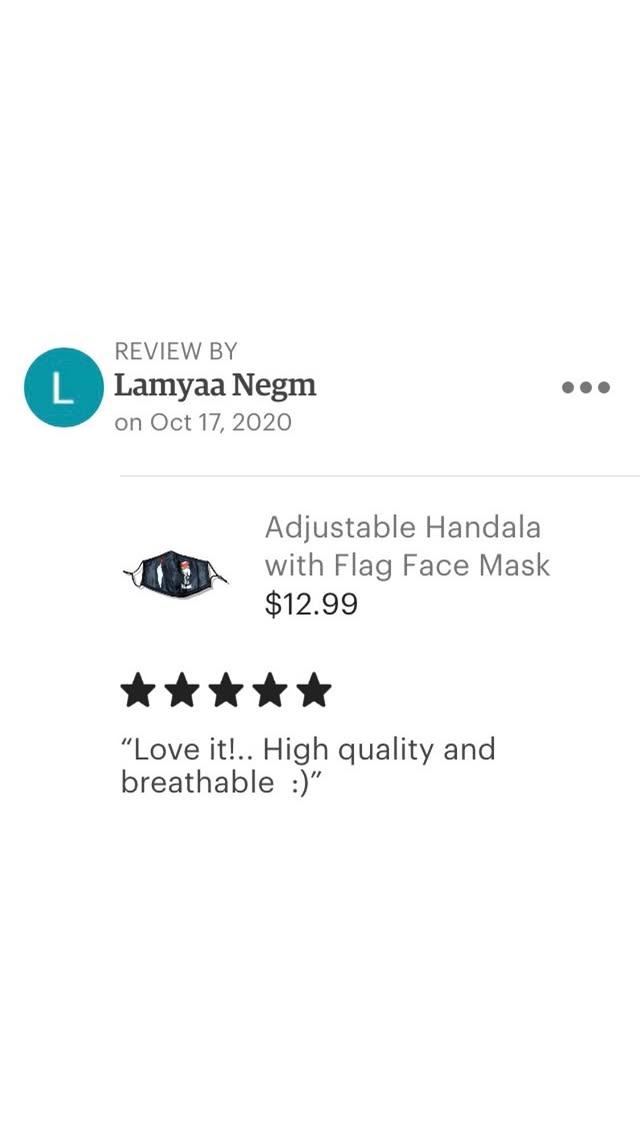The width and height of the screenshot is (640, 1138).
Task: Click the second rating star
Action: [182, 690]
